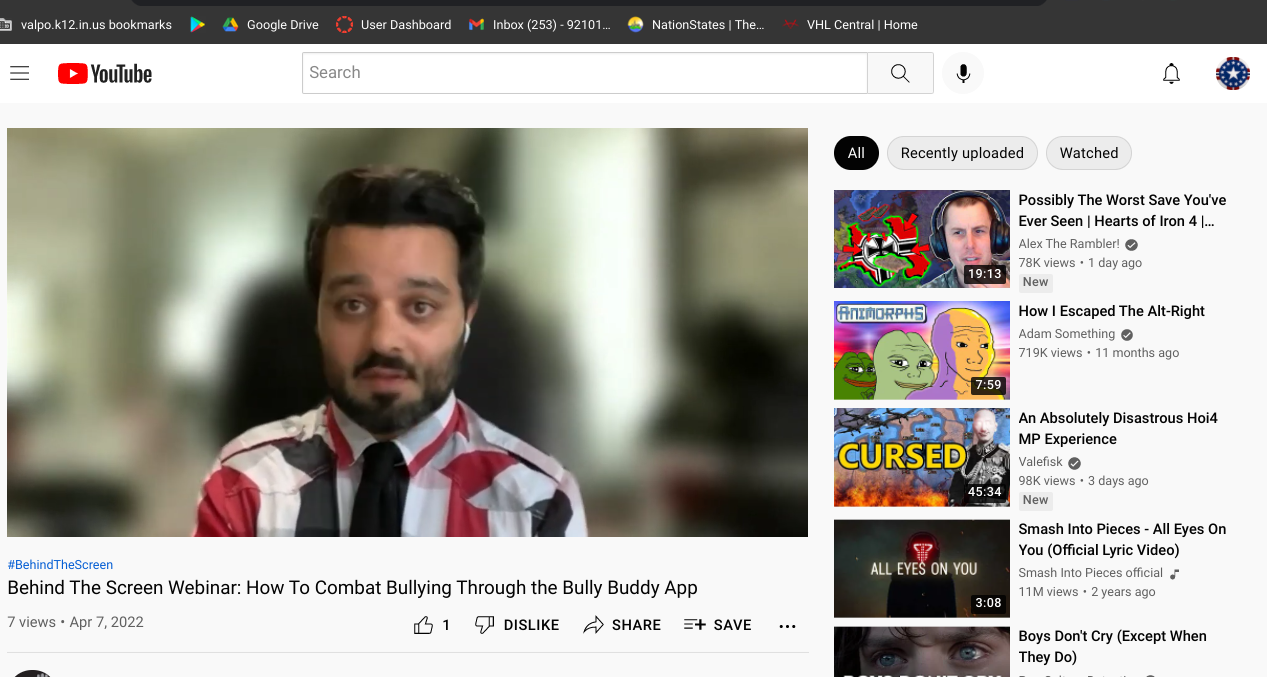
Task: Open How I Escaped The Alt-Right thumbnail
Action: pyautogui.click(x=922, y=350)
